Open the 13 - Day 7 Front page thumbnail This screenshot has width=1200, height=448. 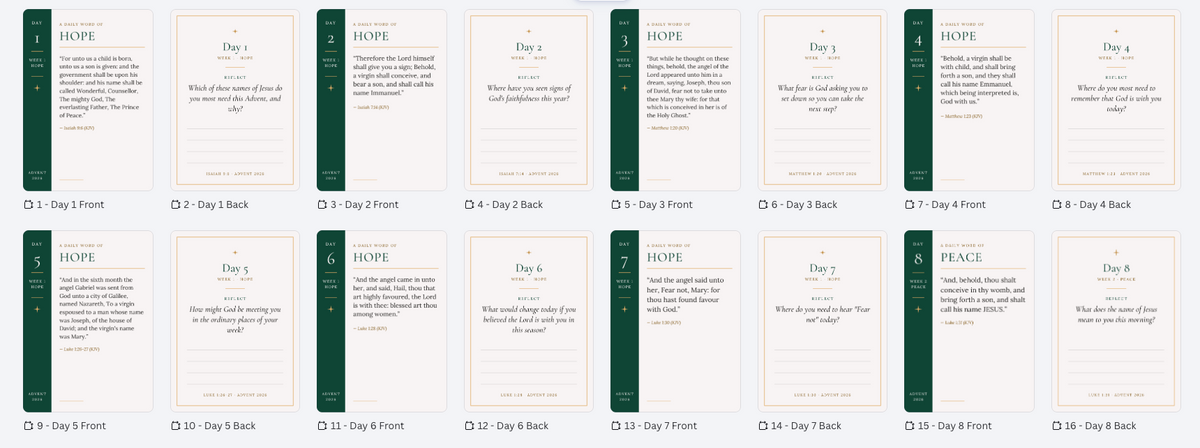pos(675,321)
